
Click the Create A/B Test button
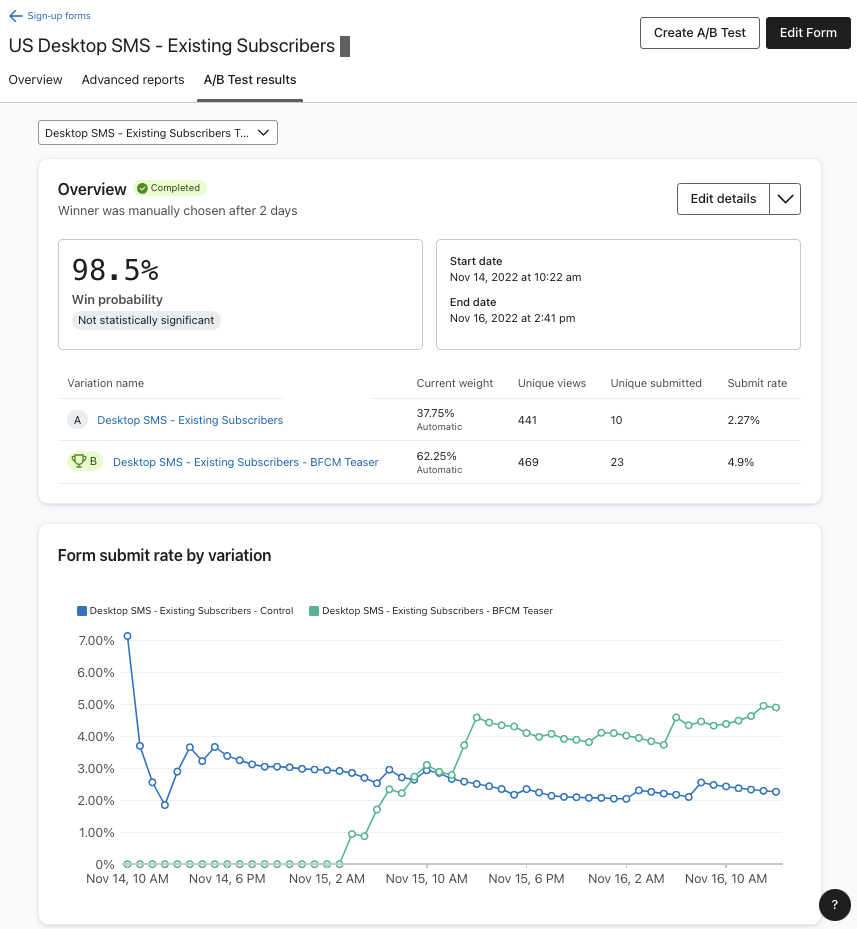tap(699, 32)
